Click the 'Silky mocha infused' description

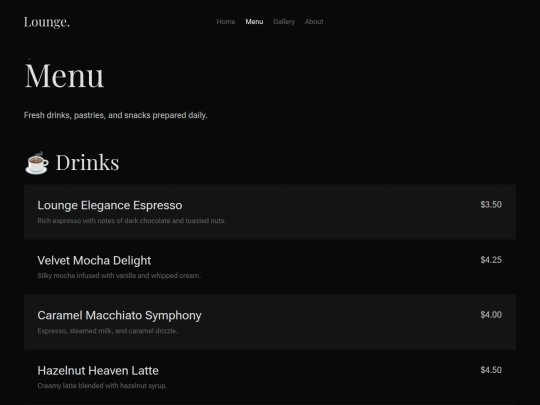tap(119, 276)
